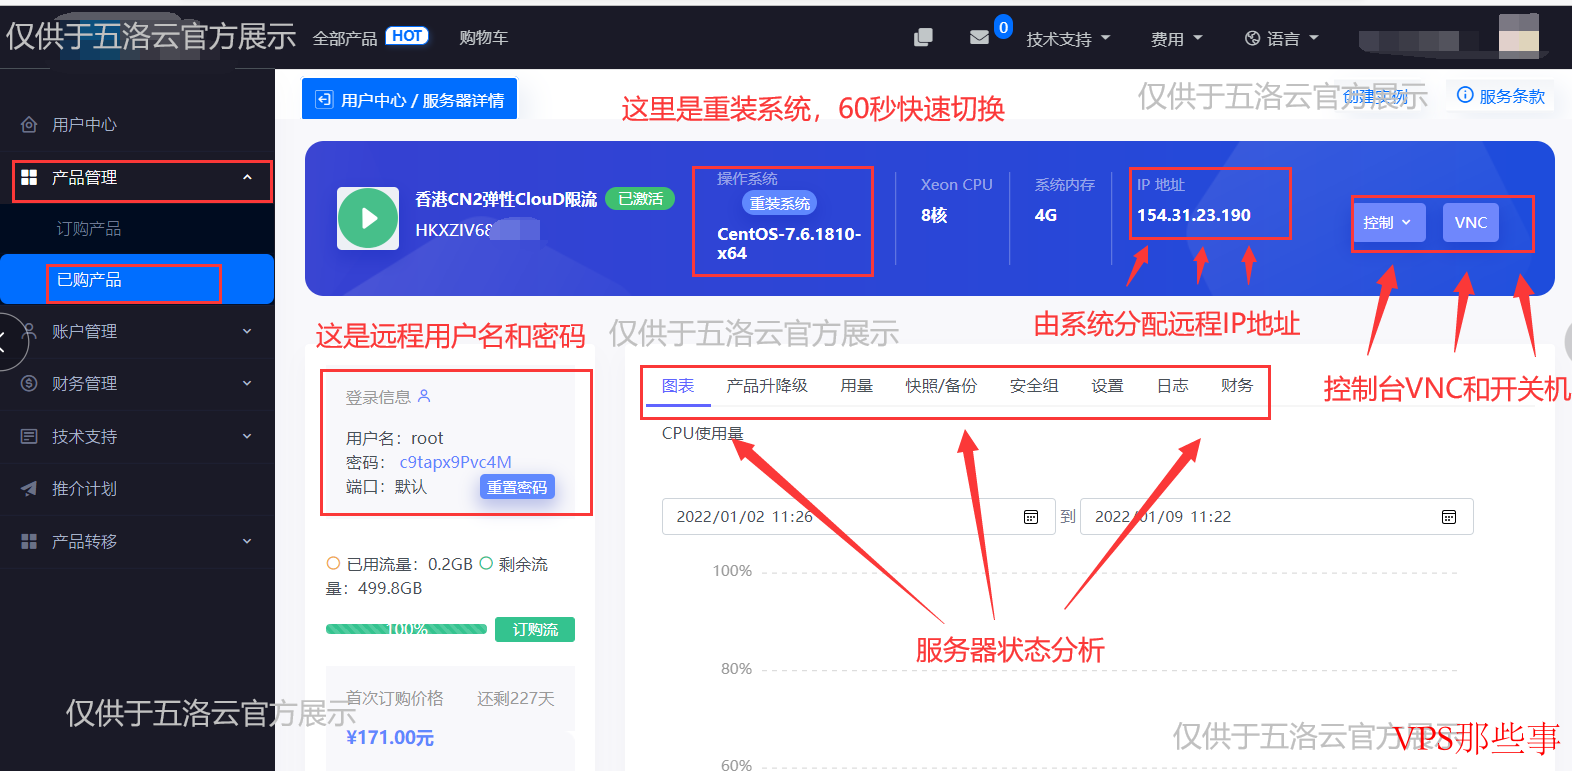Switch to the 快照/备份 tab
Screen dimensions: 1572x771
point(941,386)
